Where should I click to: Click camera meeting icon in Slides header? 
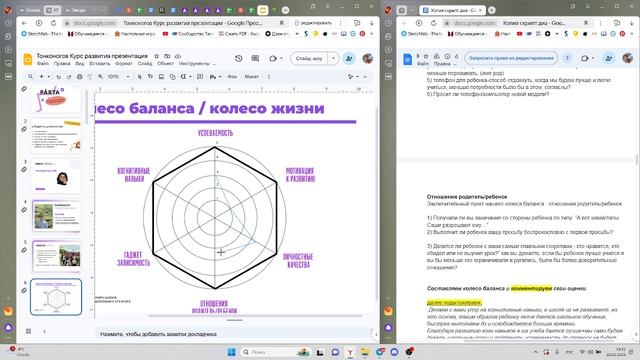pyautogui.click(x=273, y=58)
